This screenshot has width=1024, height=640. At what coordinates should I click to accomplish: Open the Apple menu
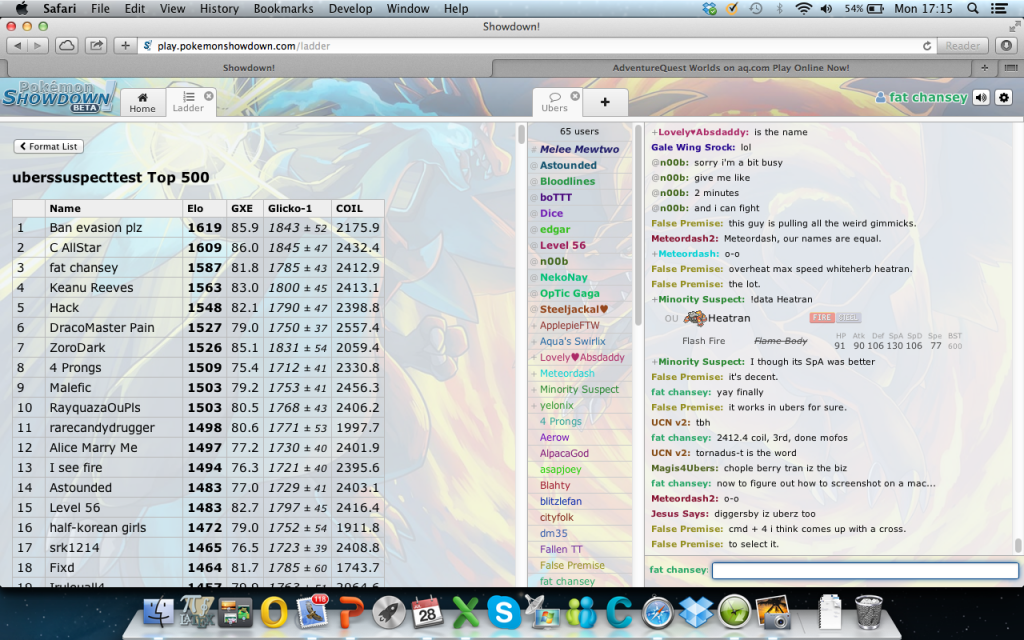tap(22, 8)
